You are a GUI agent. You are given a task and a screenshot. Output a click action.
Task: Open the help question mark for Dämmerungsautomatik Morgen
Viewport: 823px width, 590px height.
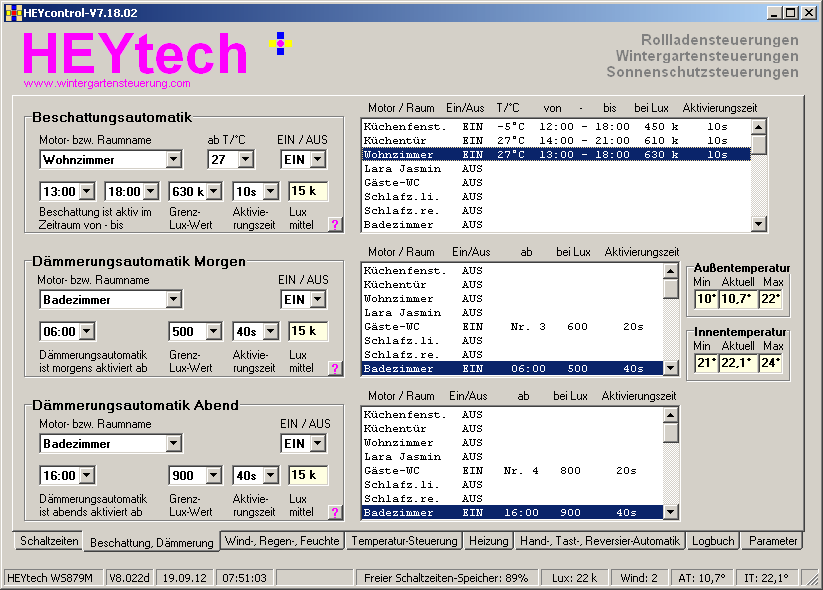click(335, 368)
